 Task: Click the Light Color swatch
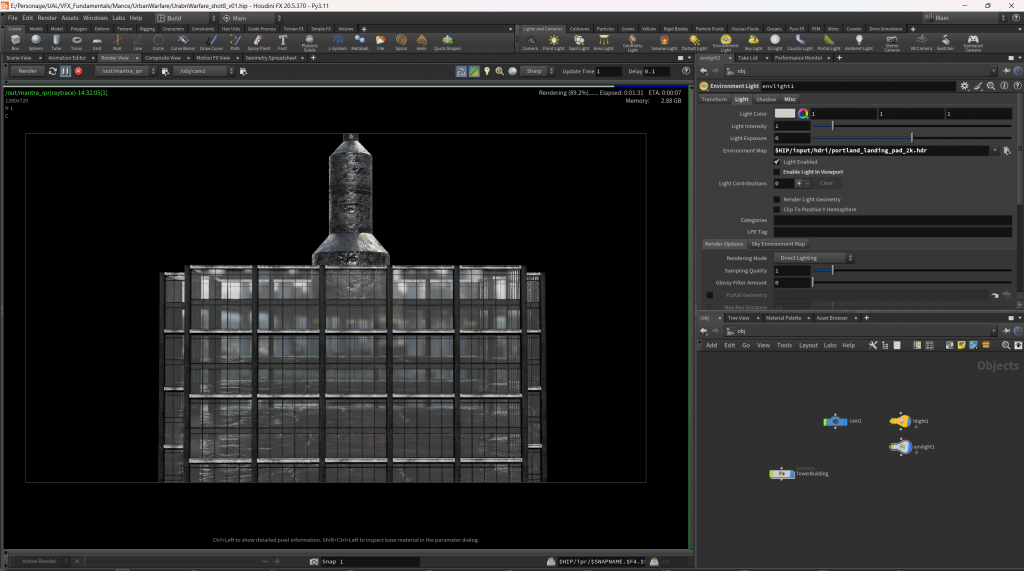point(785,114)
